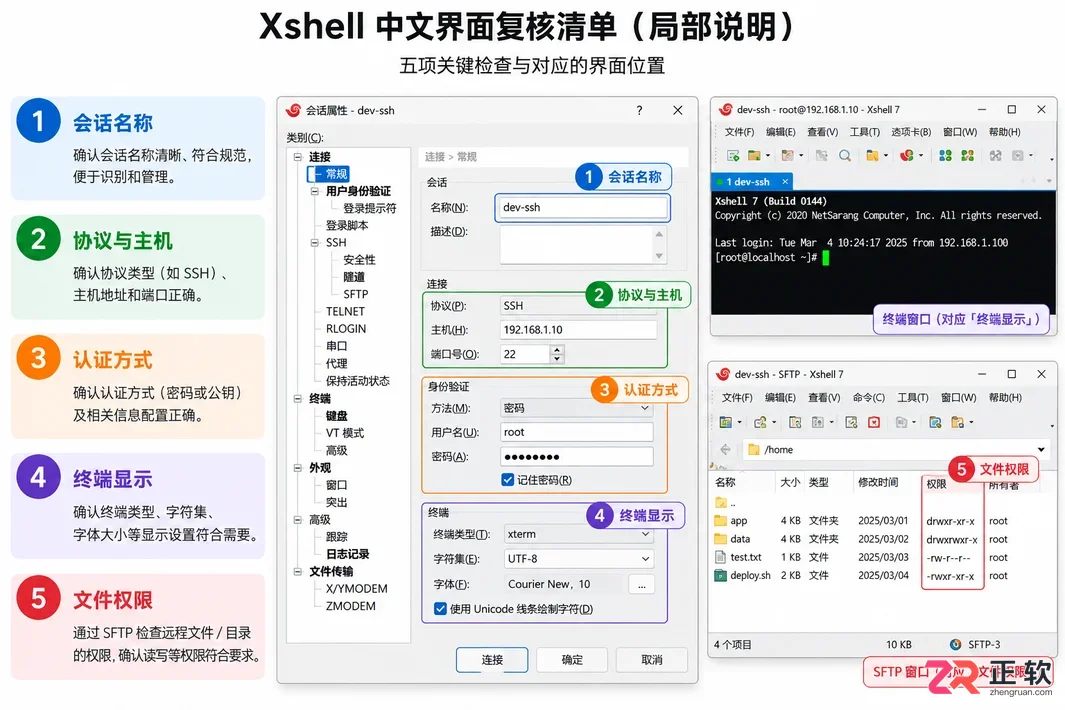Image resolution: width=1065 pixels, height=710 pixels.
Task: Open the 终端类型 xterm dropdown
Action: pyautogui.click(x=645, y=534)
